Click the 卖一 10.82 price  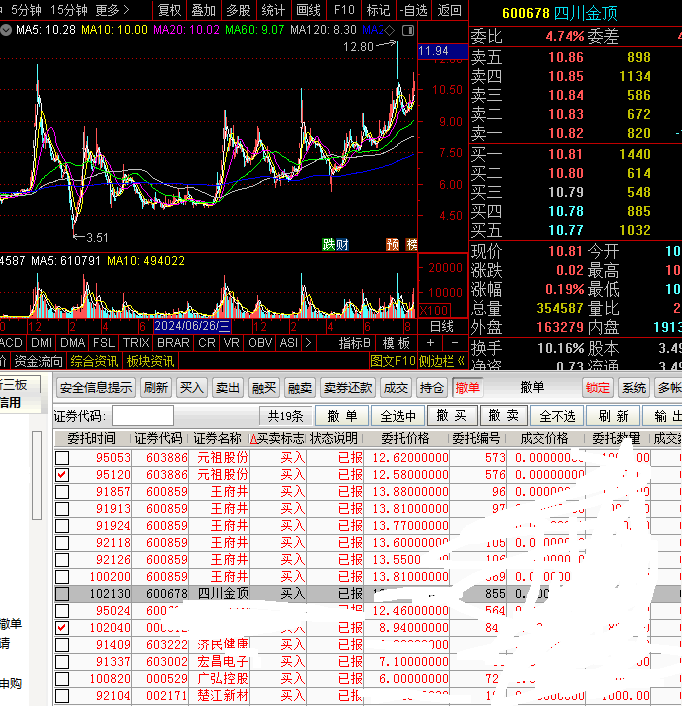[x=565, y=133]
